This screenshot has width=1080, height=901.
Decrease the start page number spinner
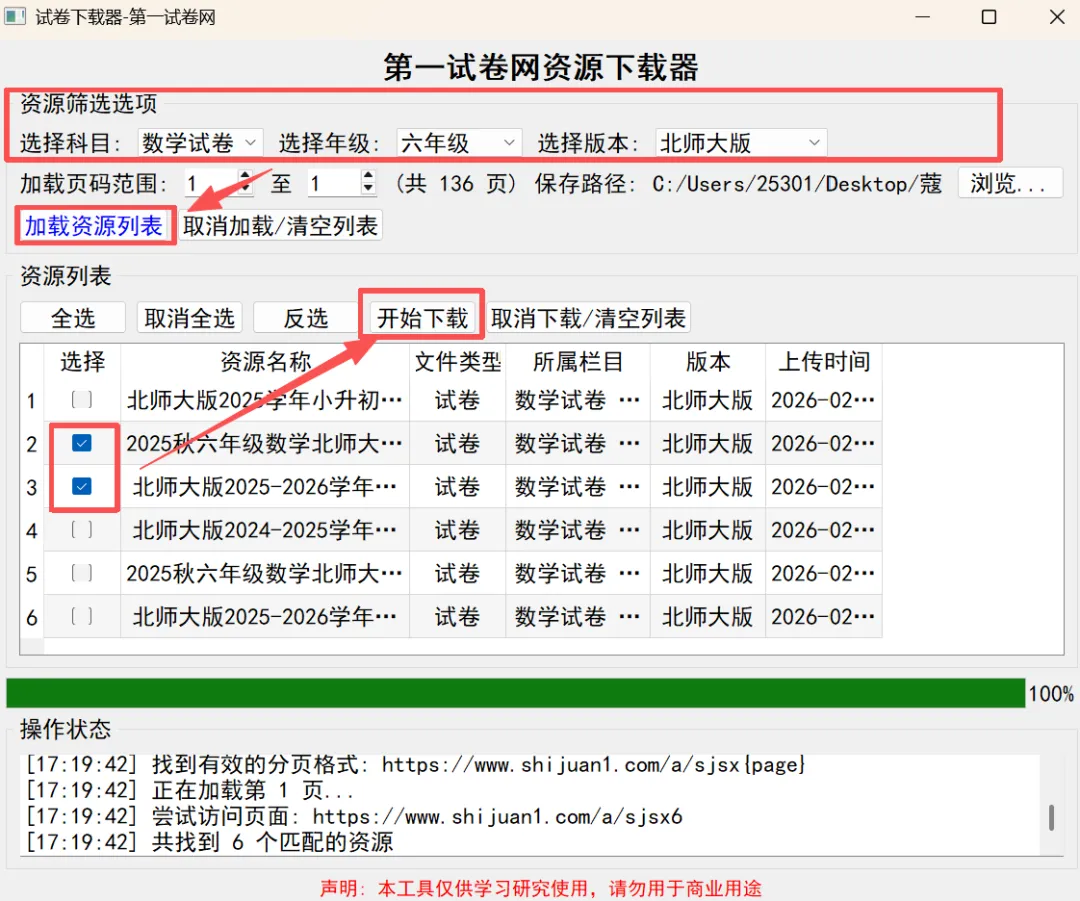click(x=245, y=189)
